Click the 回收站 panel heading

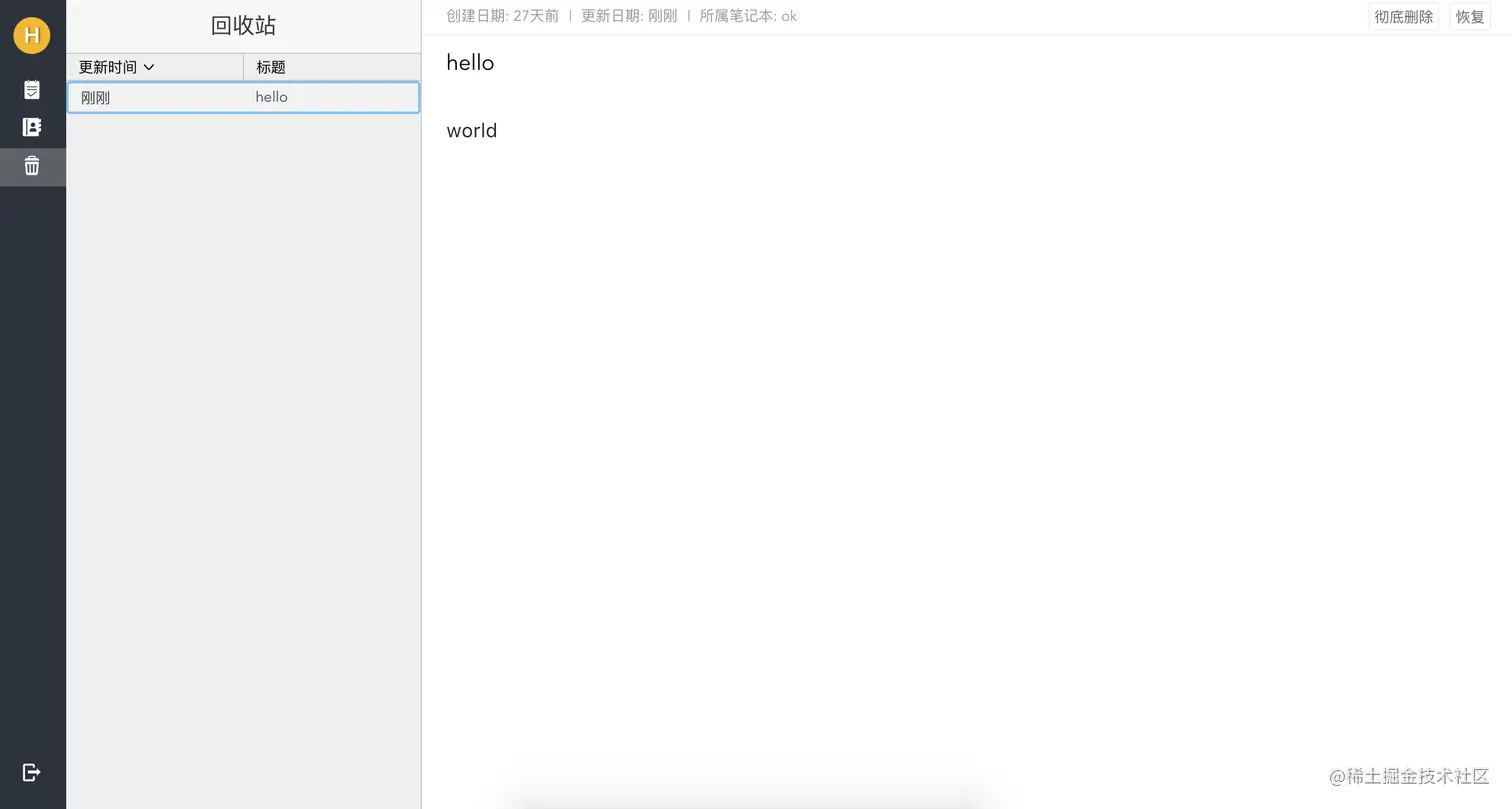click(x=243, y=26)
